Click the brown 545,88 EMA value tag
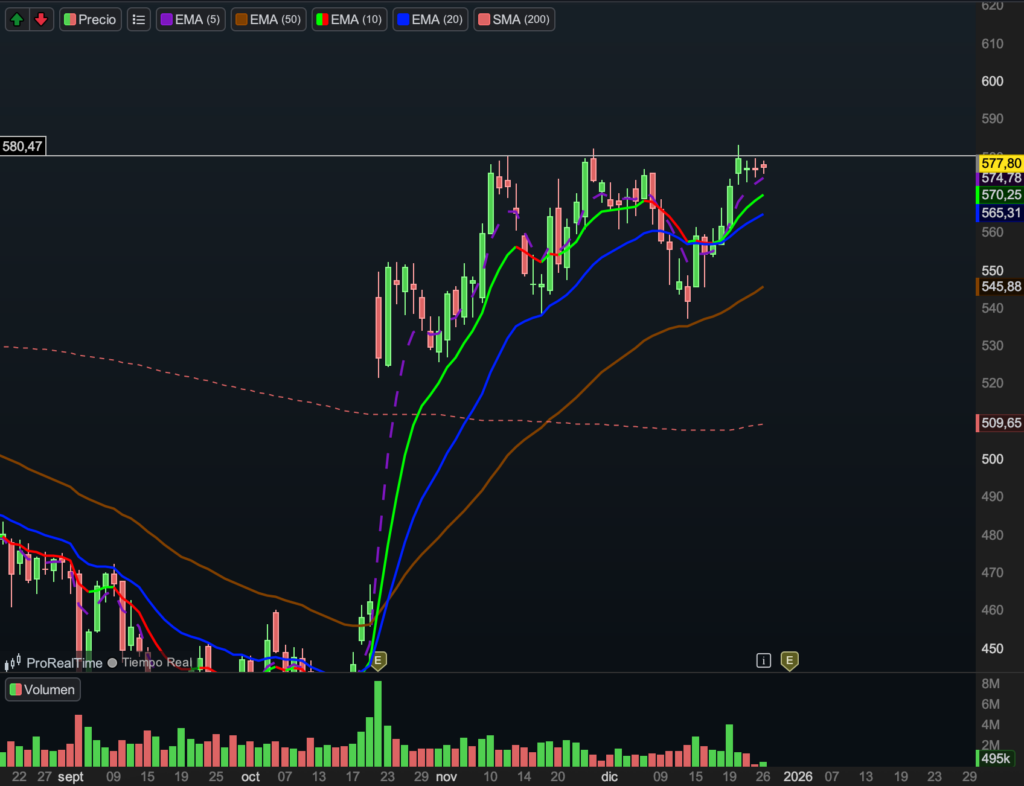 click(x=1000, y=286)
